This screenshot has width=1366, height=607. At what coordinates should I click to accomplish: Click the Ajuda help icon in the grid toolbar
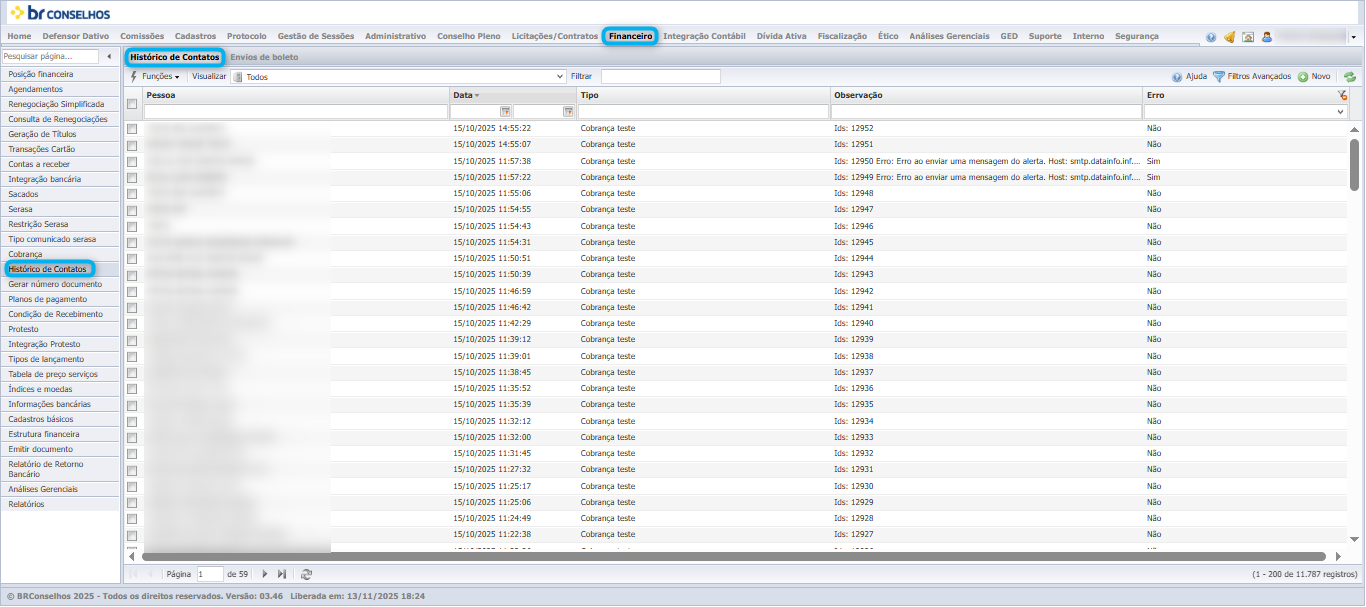pos(1177,77)
